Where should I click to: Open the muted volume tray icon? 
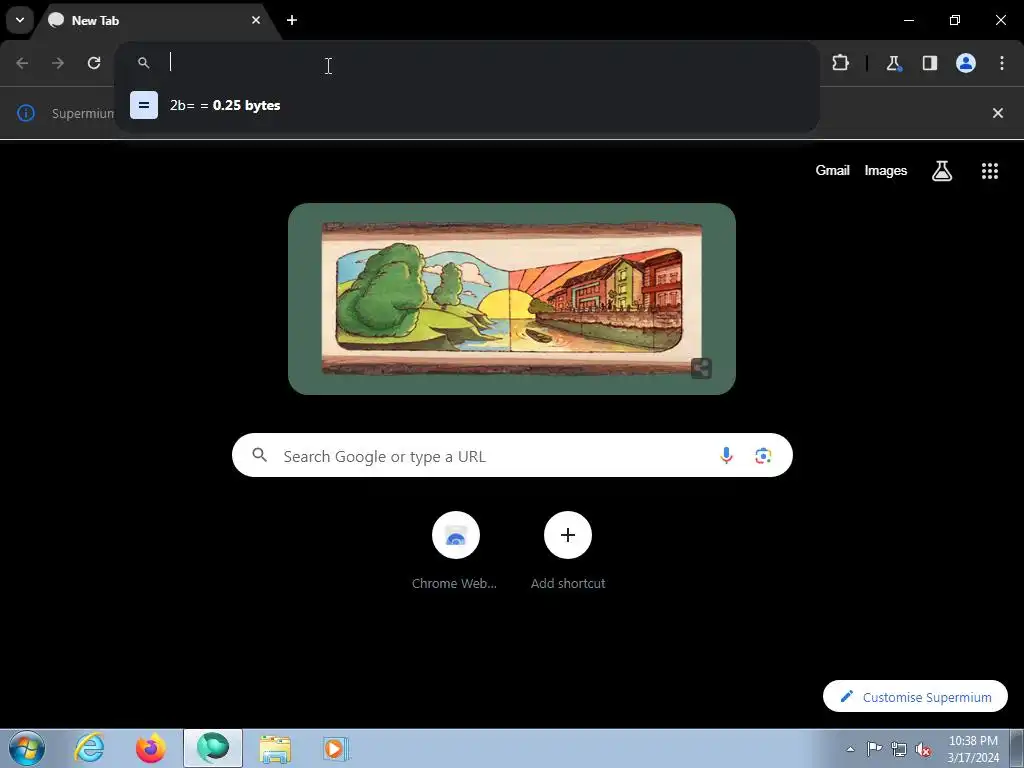point(923,749)
